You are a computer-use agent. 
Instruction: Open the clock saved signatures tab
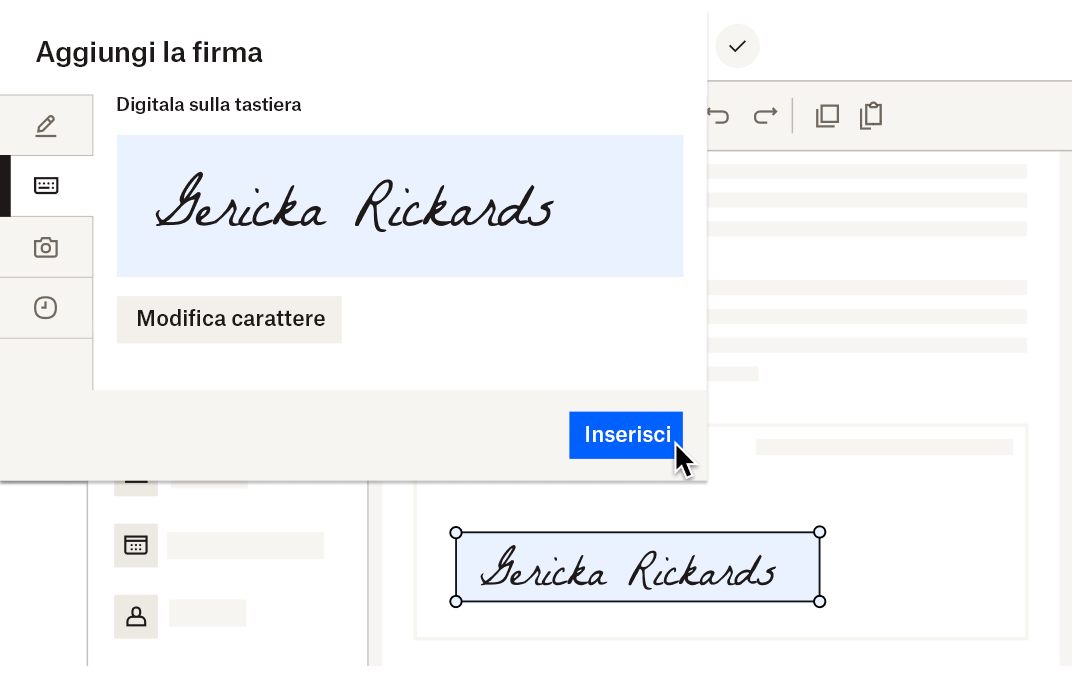pyautogui.click(x=46, y=308)
